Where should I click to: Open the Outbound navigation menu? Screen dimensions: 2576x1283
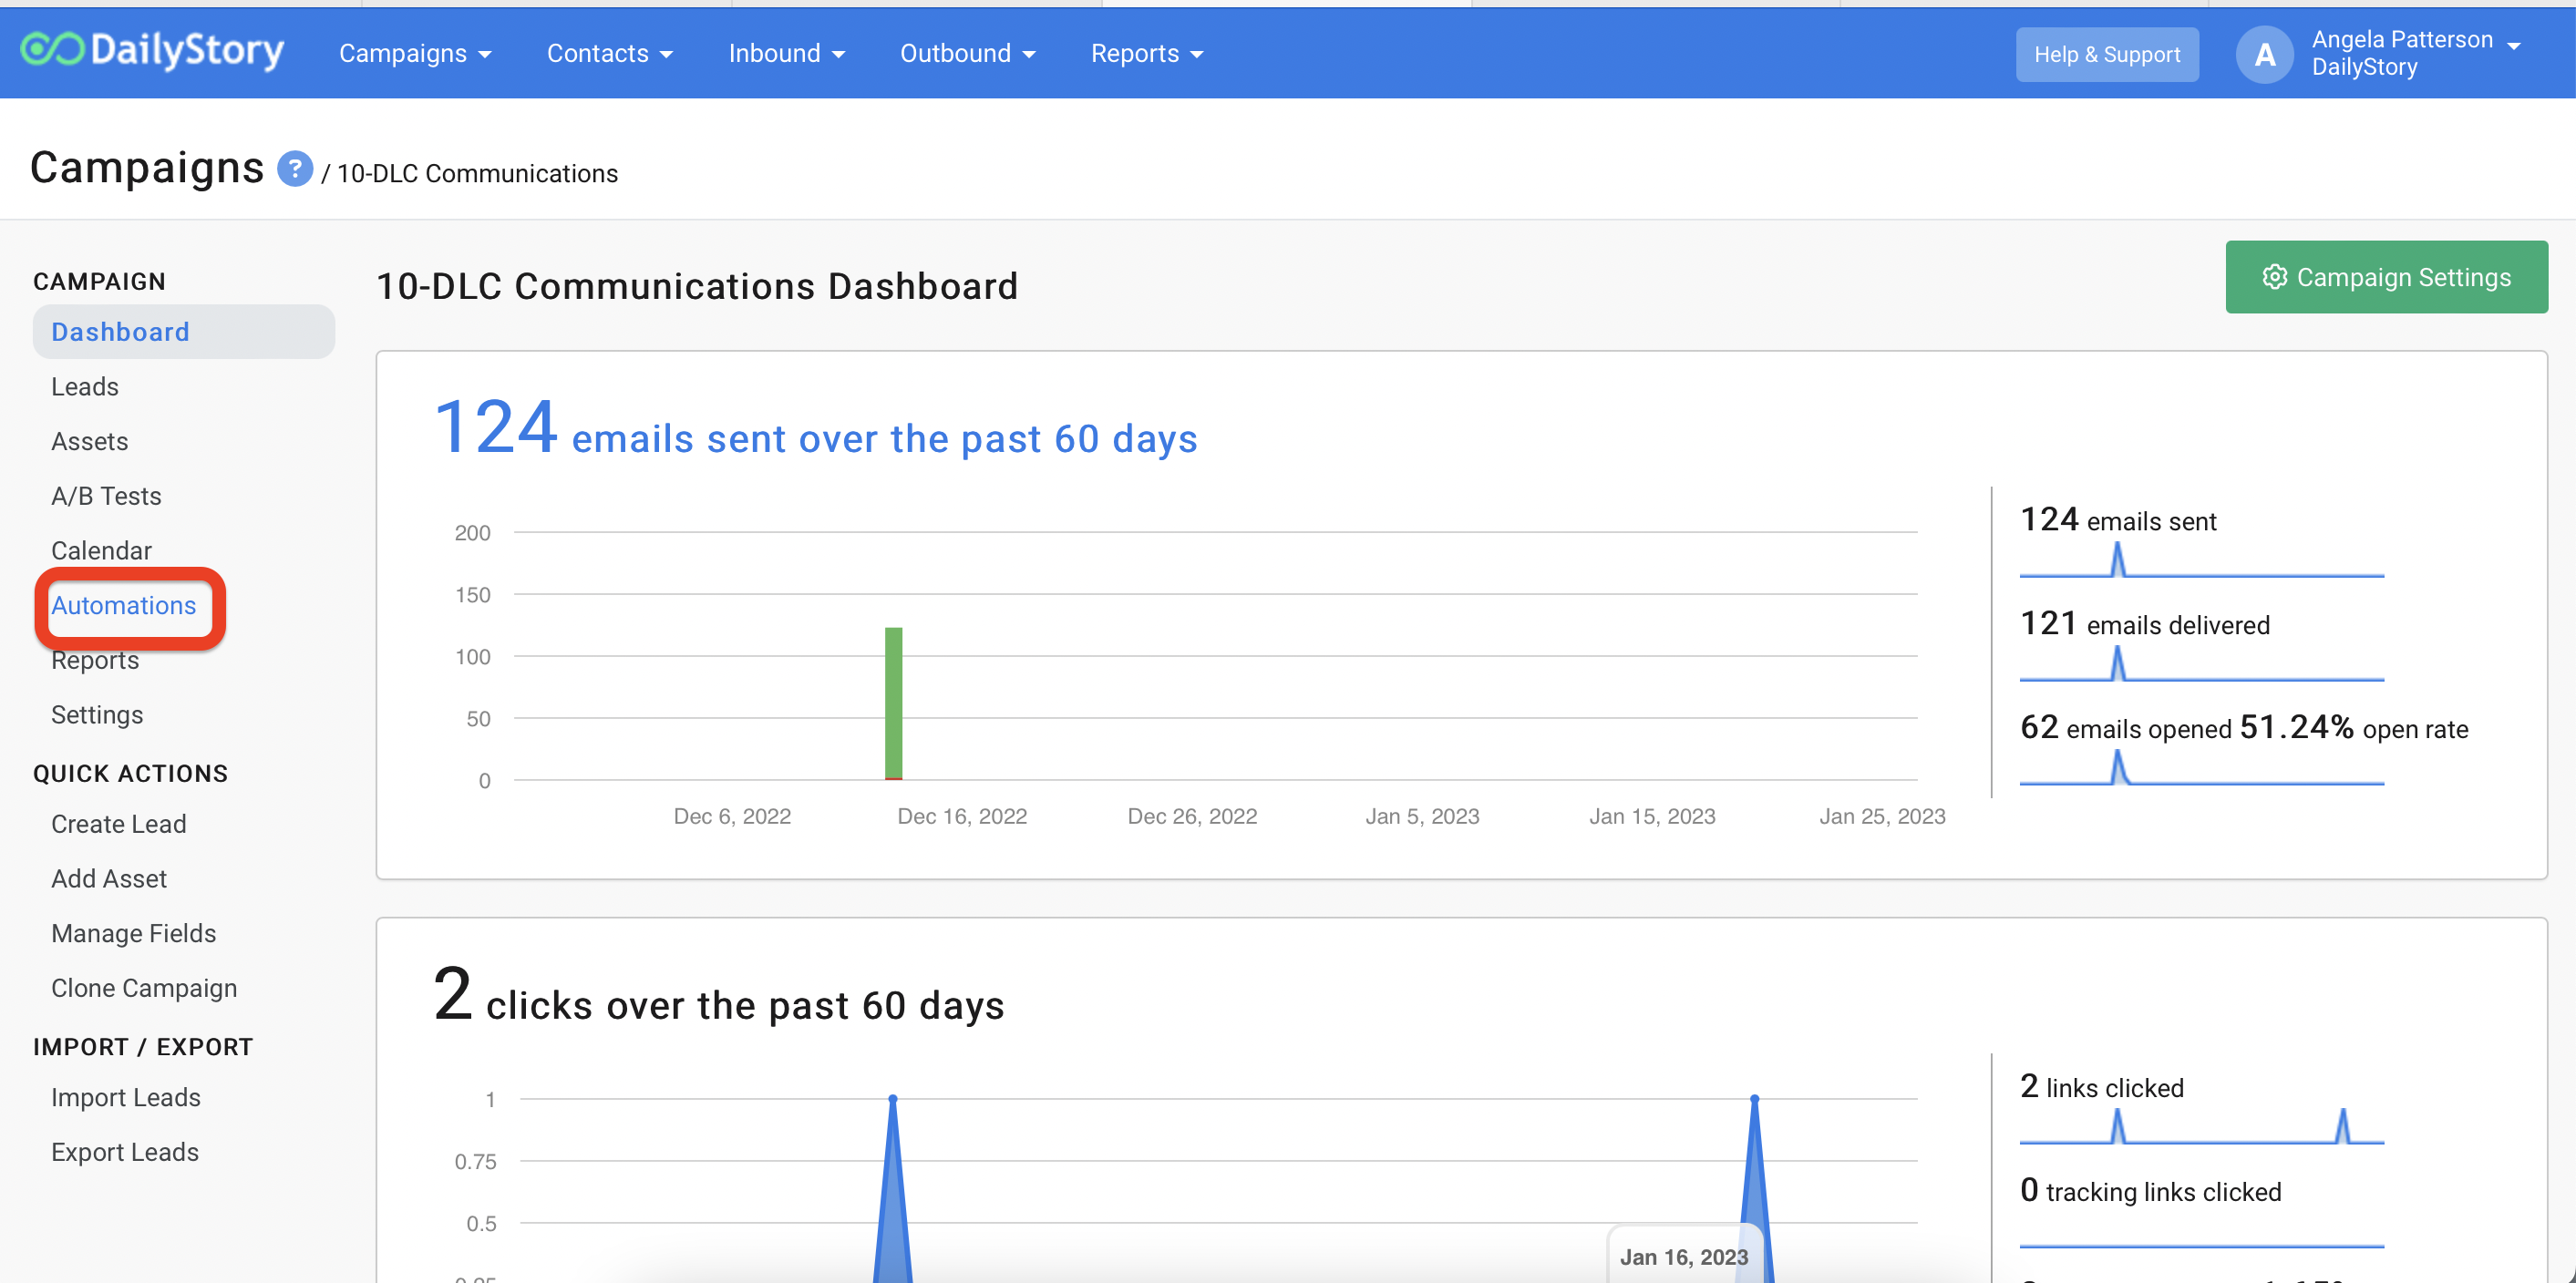[966, 54]
